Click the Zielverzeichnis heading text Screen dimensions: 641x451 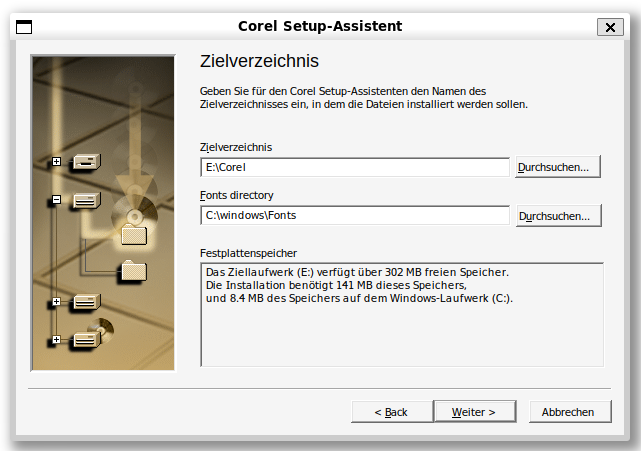click(x=259, y=61)
